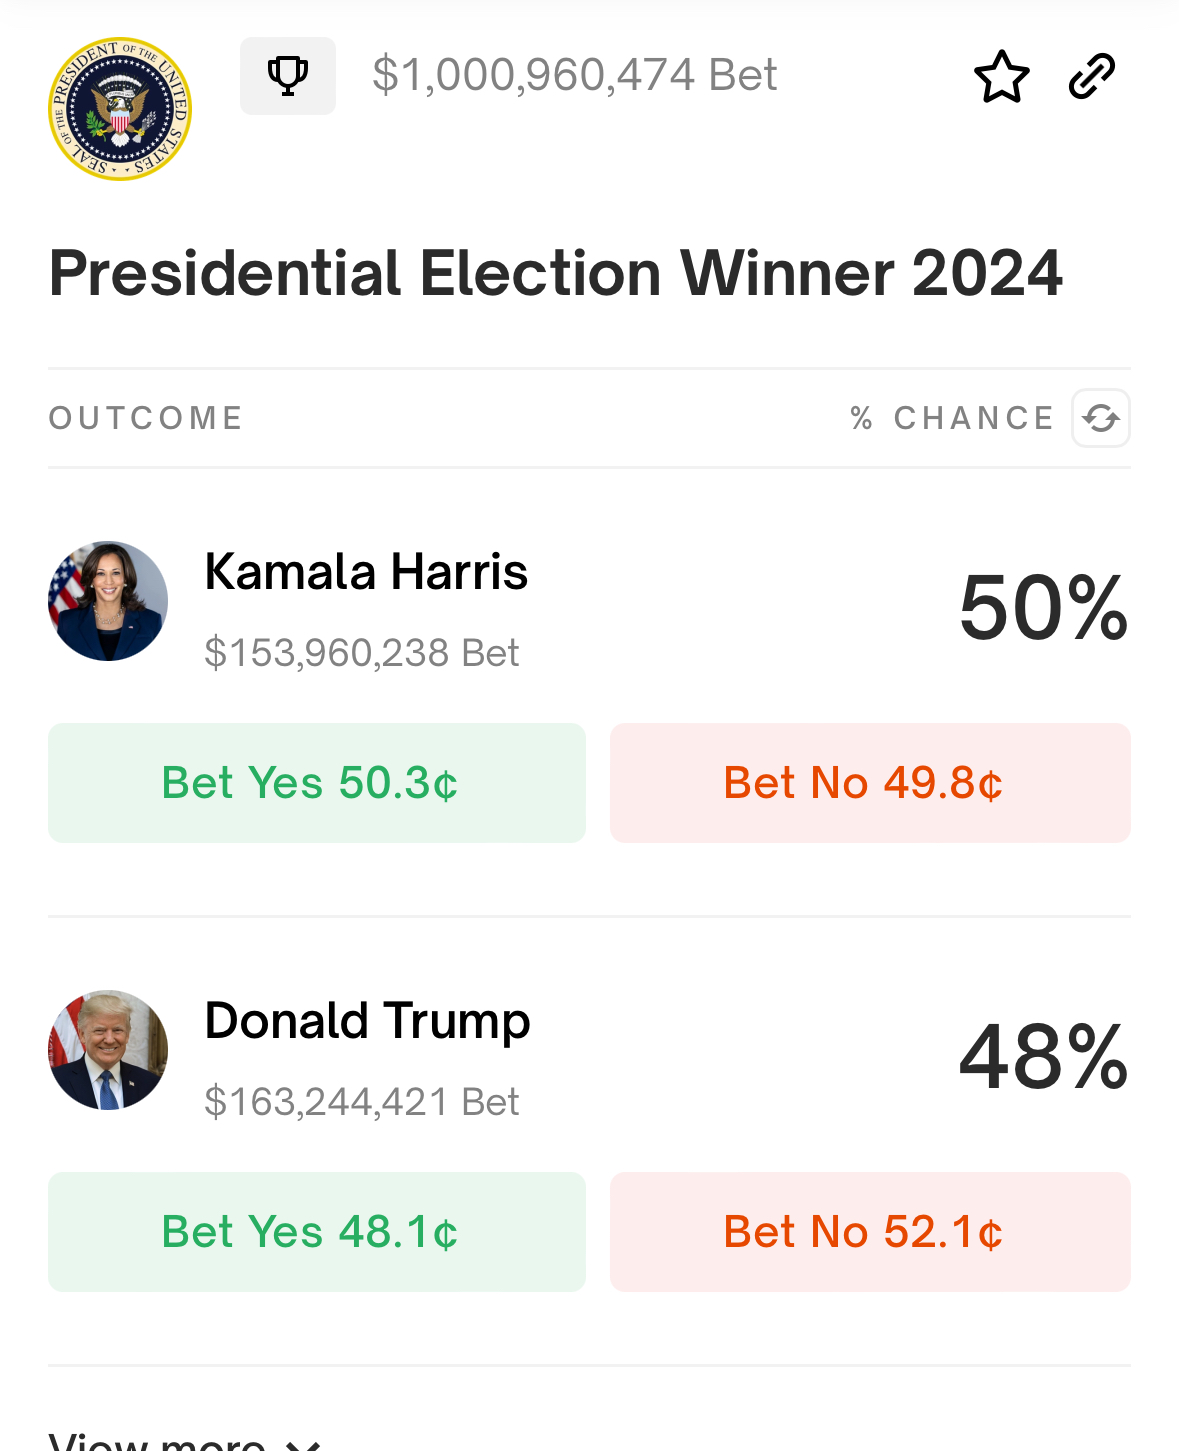Bet No on Donald Trump at 52.1¢
Viewport: 1179px width, 1451px height.
pyautogui.click(x=870, y=1232)
